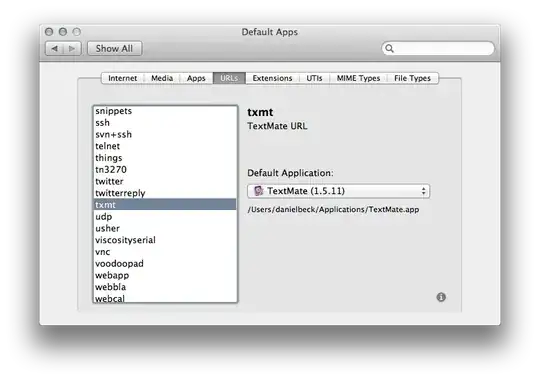Open the File Types tab

point(412,78)
